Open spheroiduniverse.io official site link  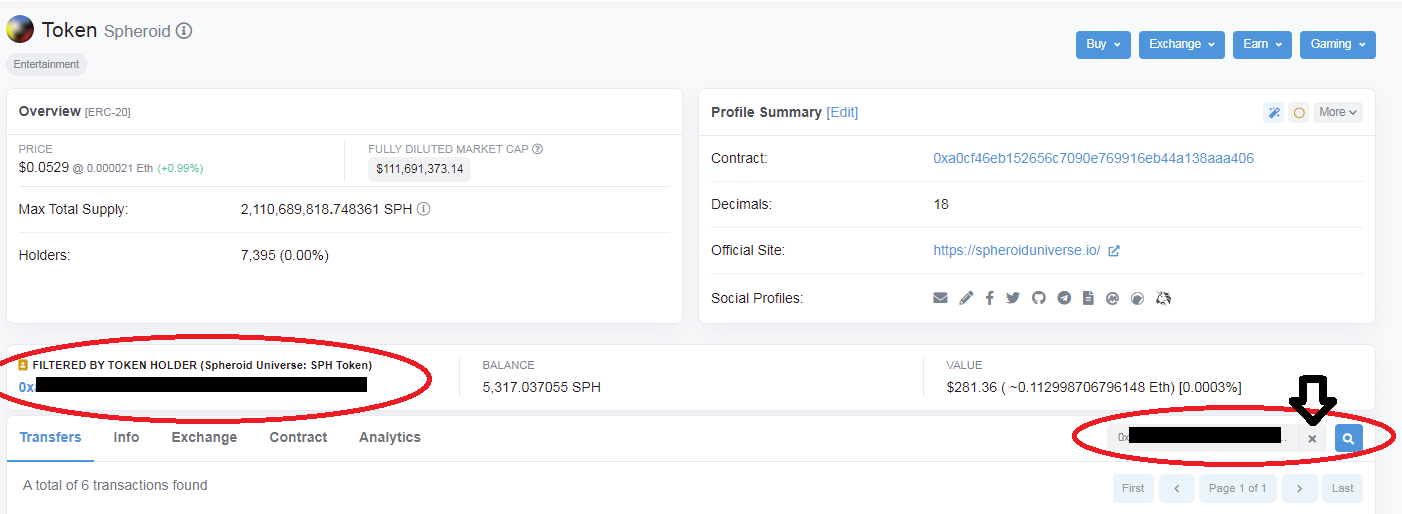[1016, 251]
